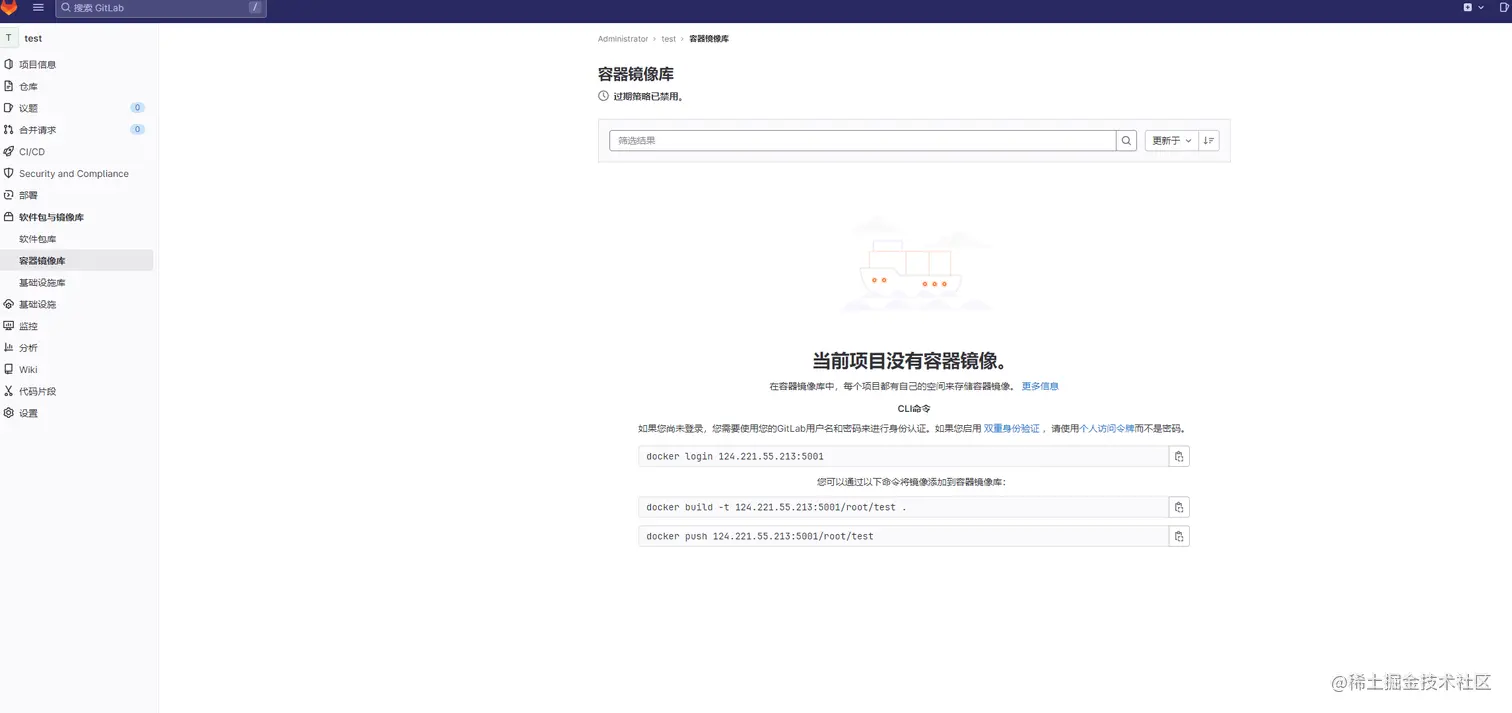Click the 过期策略已禁用 status text
1512x713 pixels.
pyautogui.click(x=648, y=97)
